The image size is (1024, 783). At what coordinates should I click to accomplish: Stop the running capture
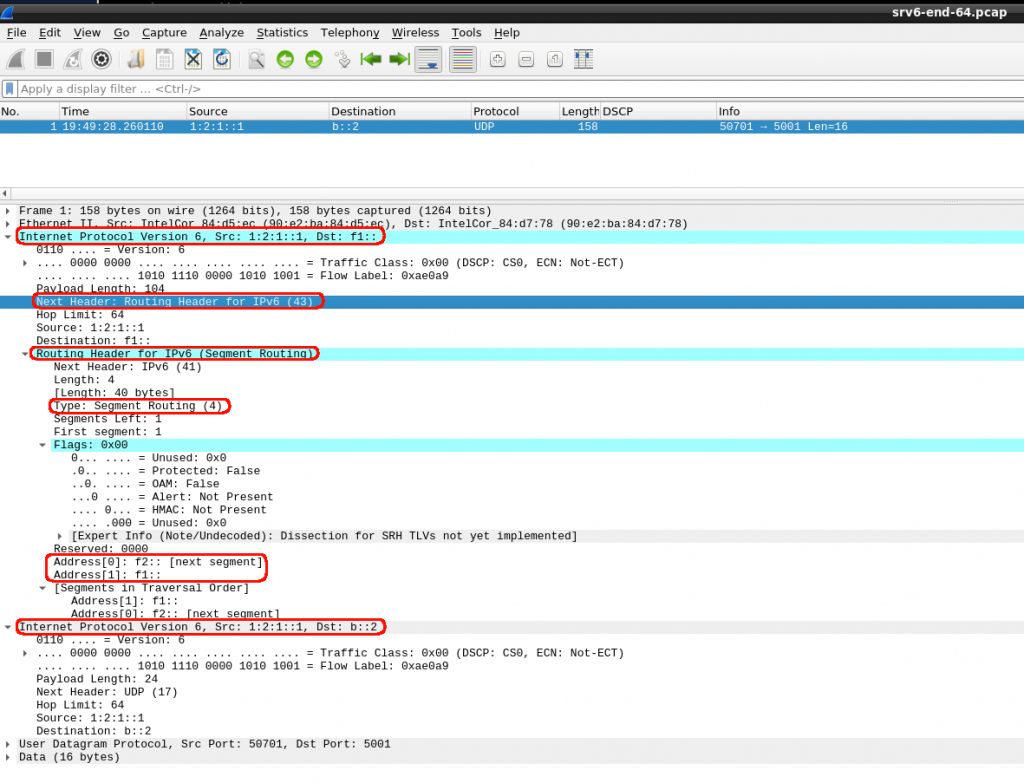[44, 59]
